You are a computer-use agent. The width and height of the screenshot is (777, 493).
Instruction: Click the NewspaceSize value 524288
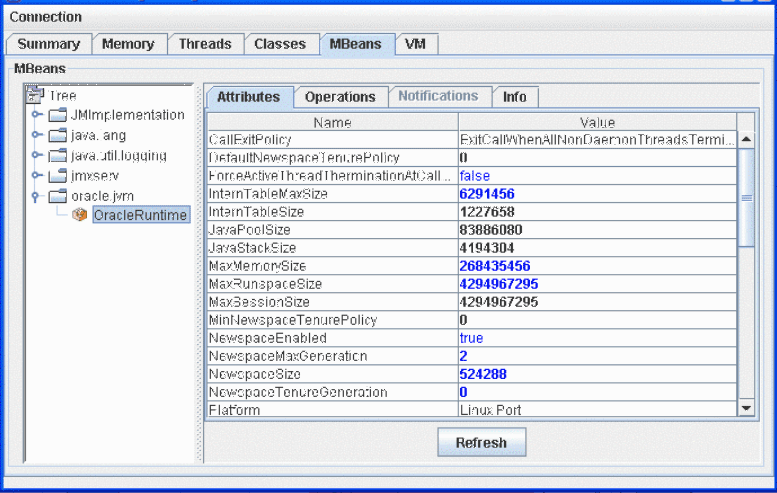point(483,374)
